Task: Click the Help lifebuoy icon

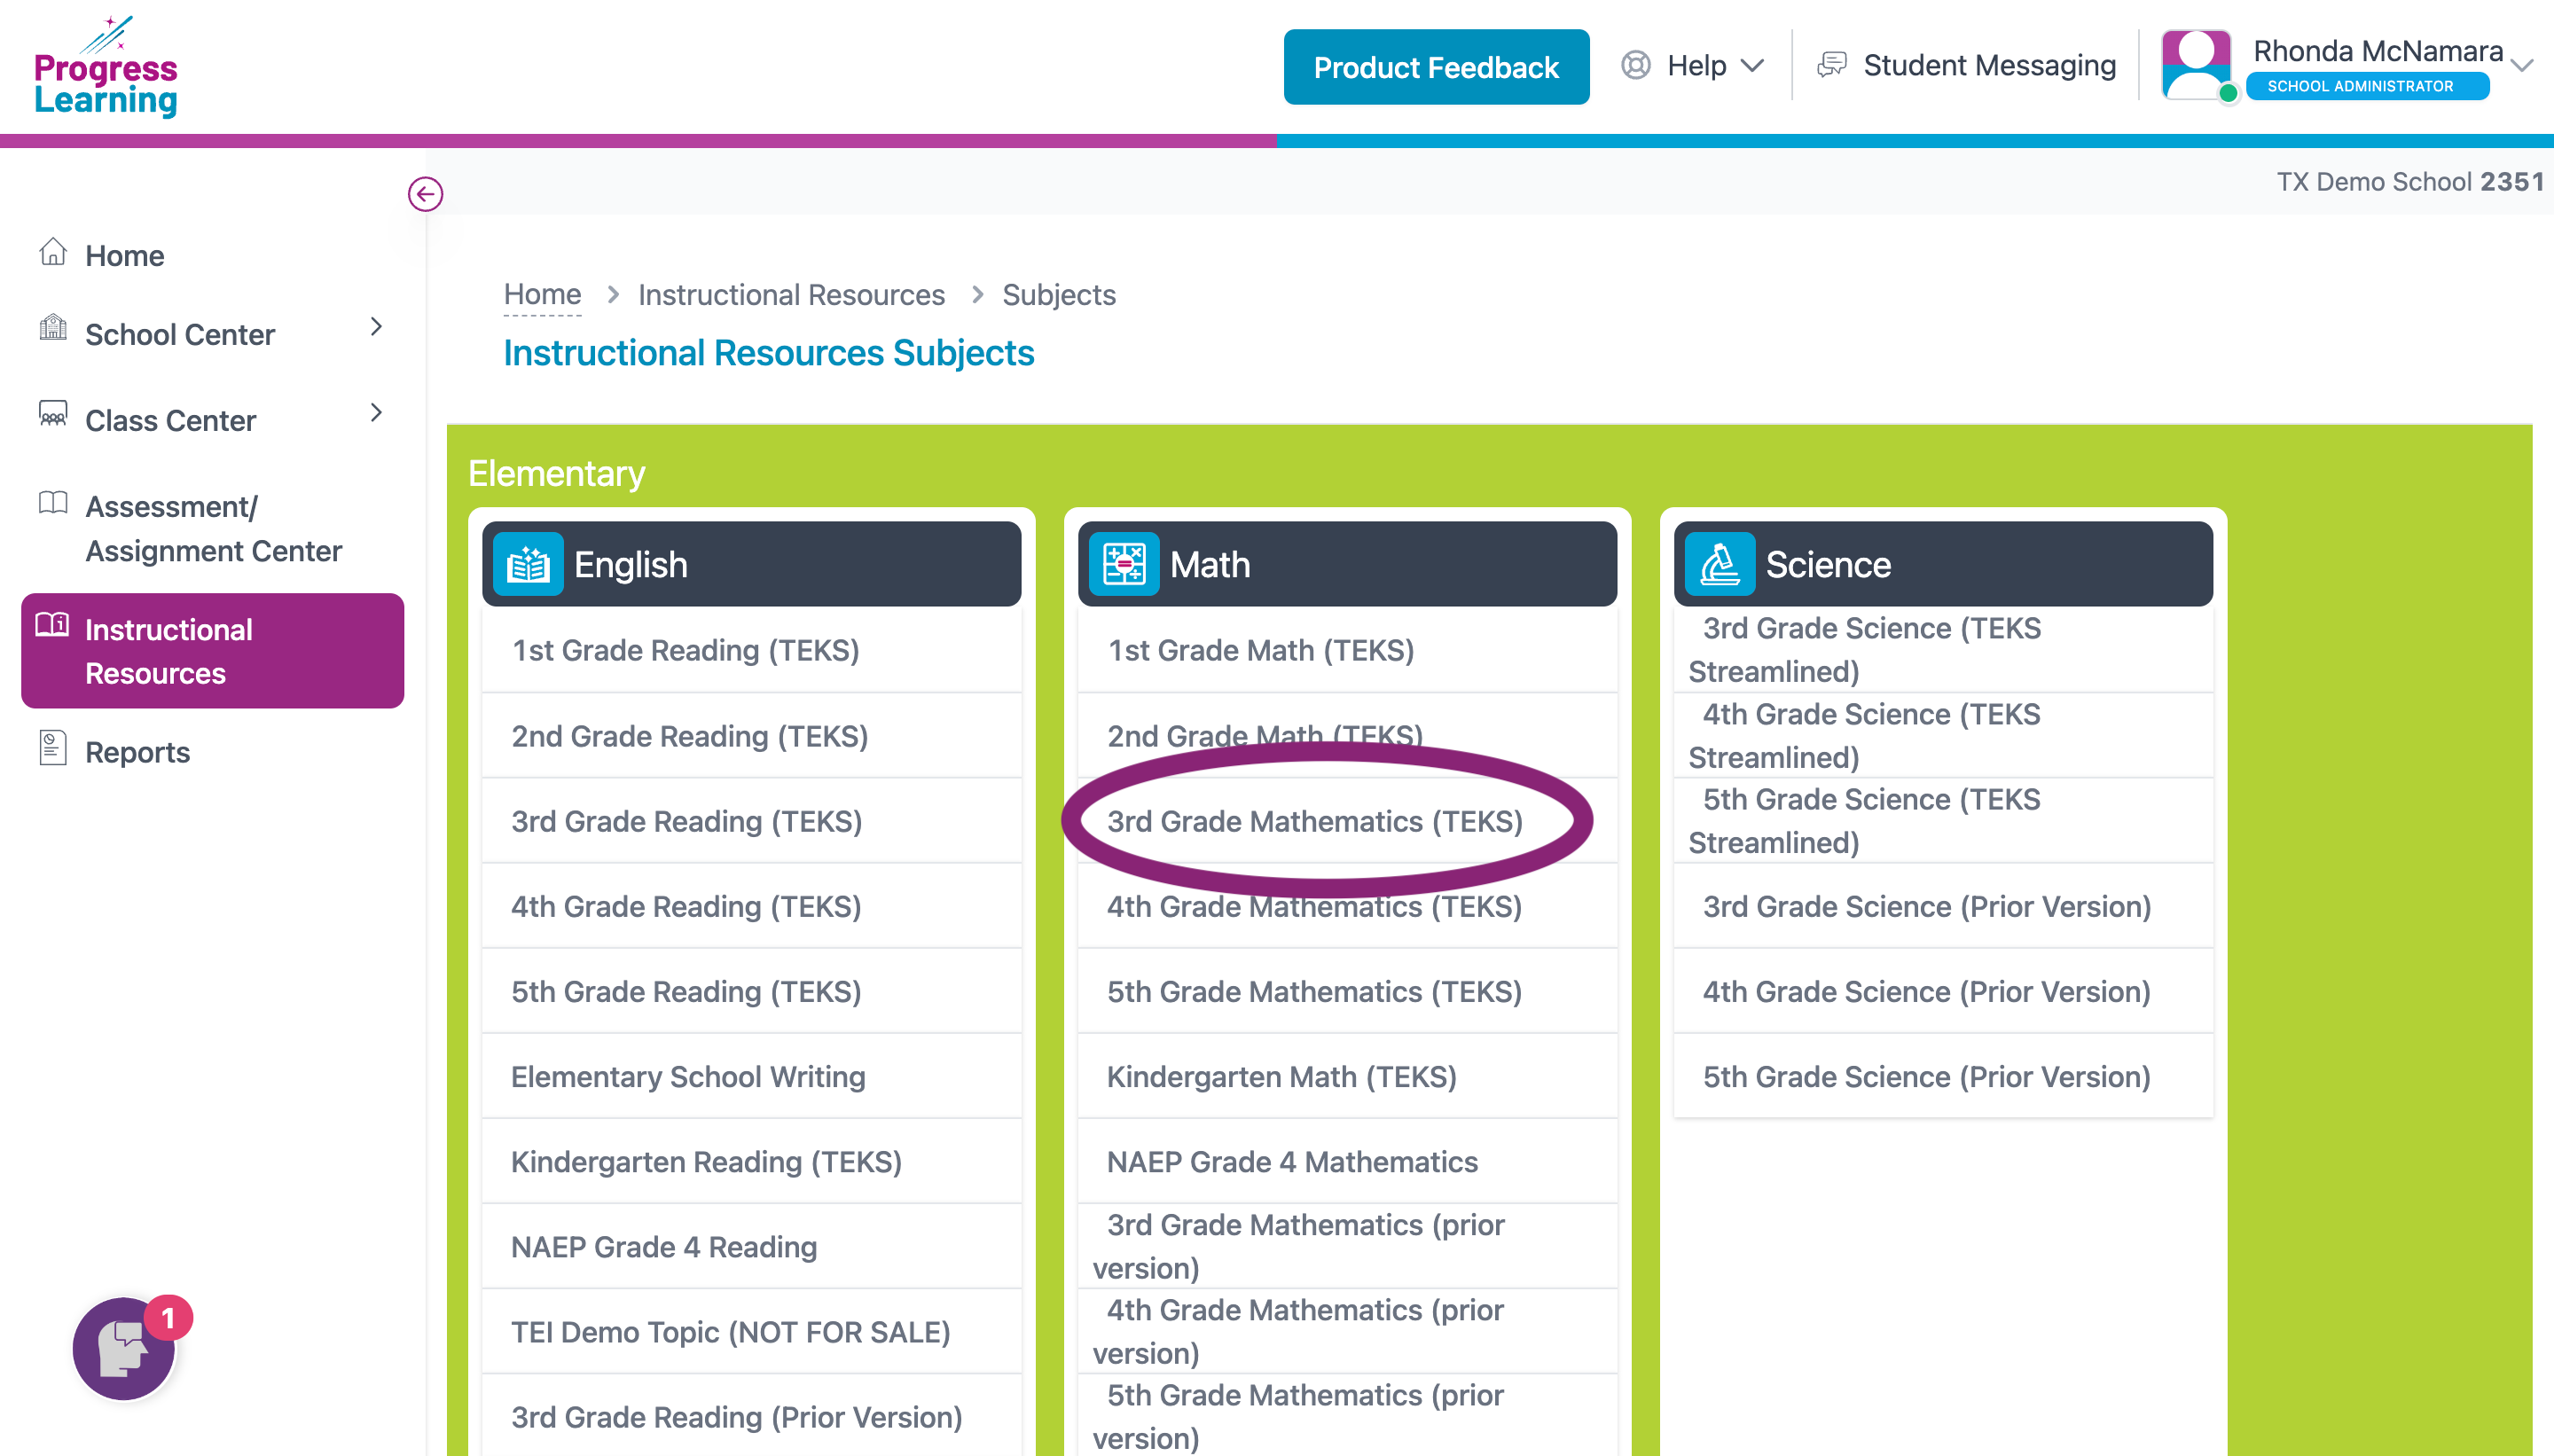Action: pos(1636,65)
